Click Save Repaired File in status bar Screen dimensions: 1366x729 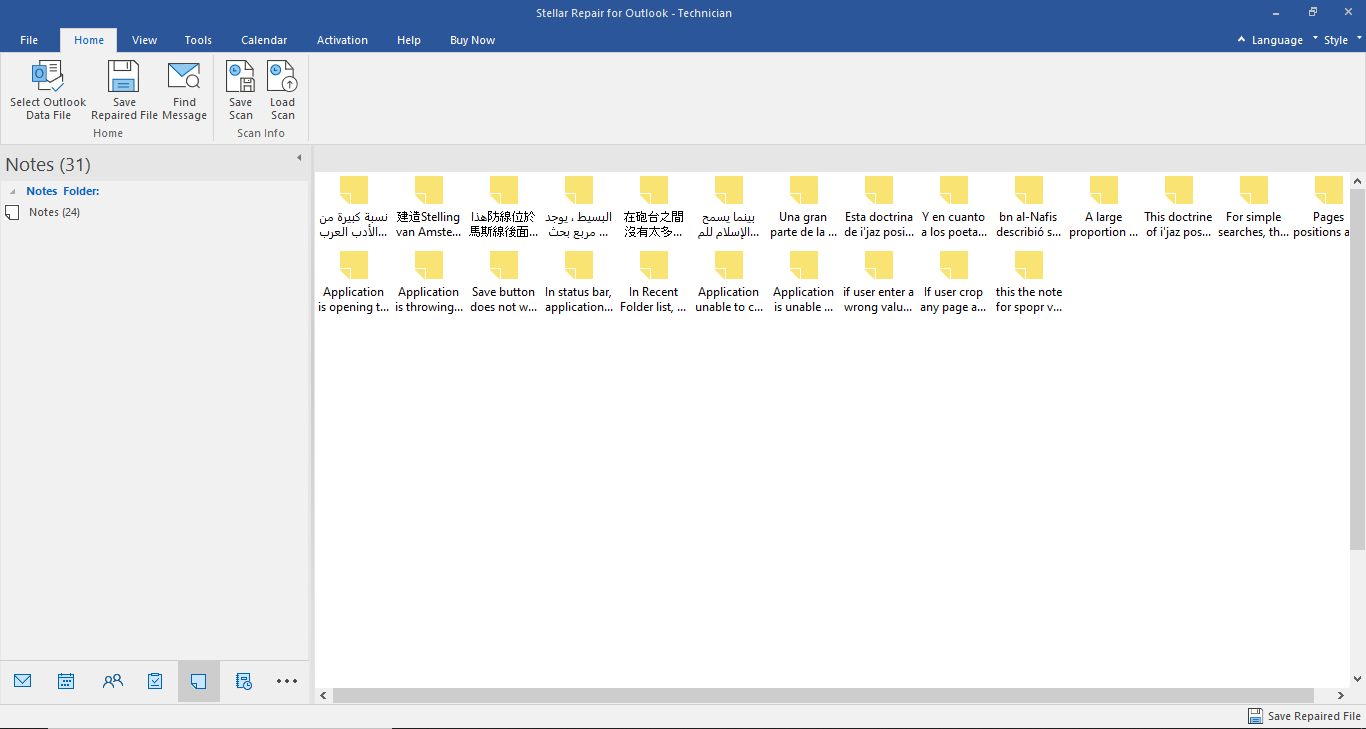pos(1304,716)
